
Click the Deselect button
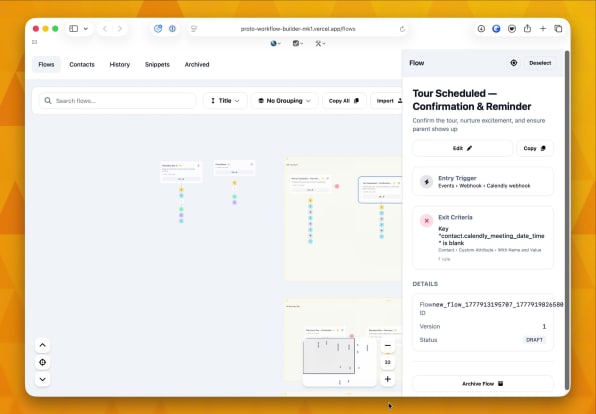(x=540, y=63)
